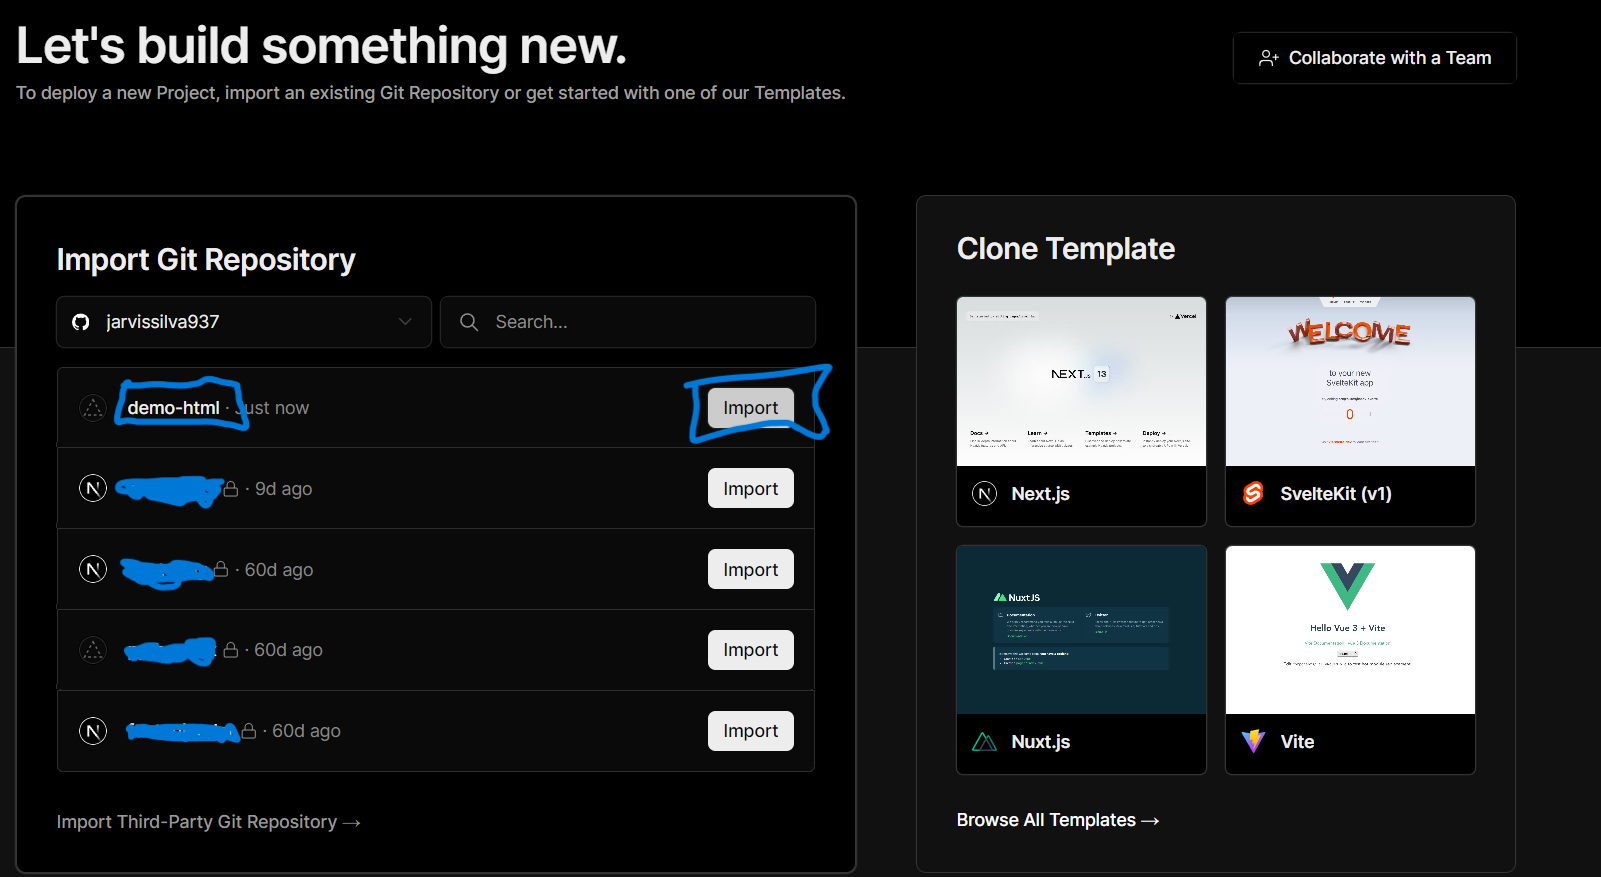Click Collaborate with a Team button
Viewport: 1601px width, 877px height.
(1374, 58)
